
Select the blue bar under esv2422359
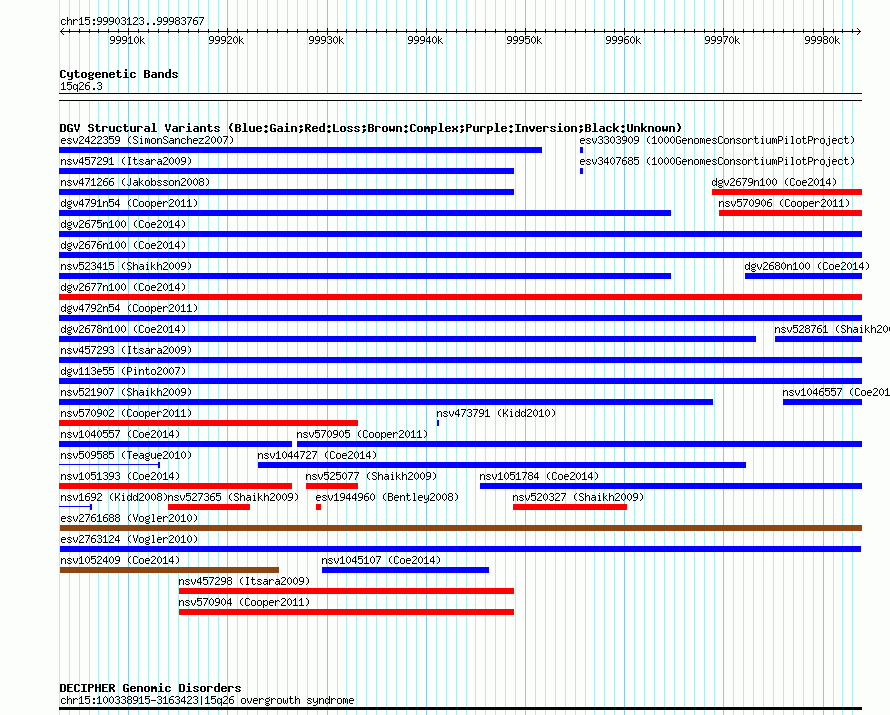pyautogui.click(x=300, y=150)
